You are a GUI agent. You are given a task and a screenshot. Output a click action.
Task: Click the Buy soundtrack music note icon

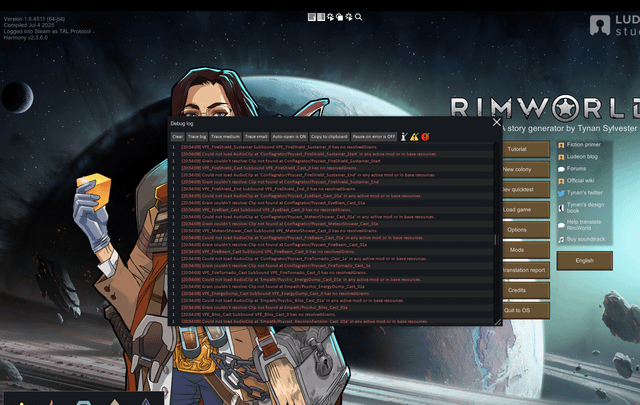[561, 239]
